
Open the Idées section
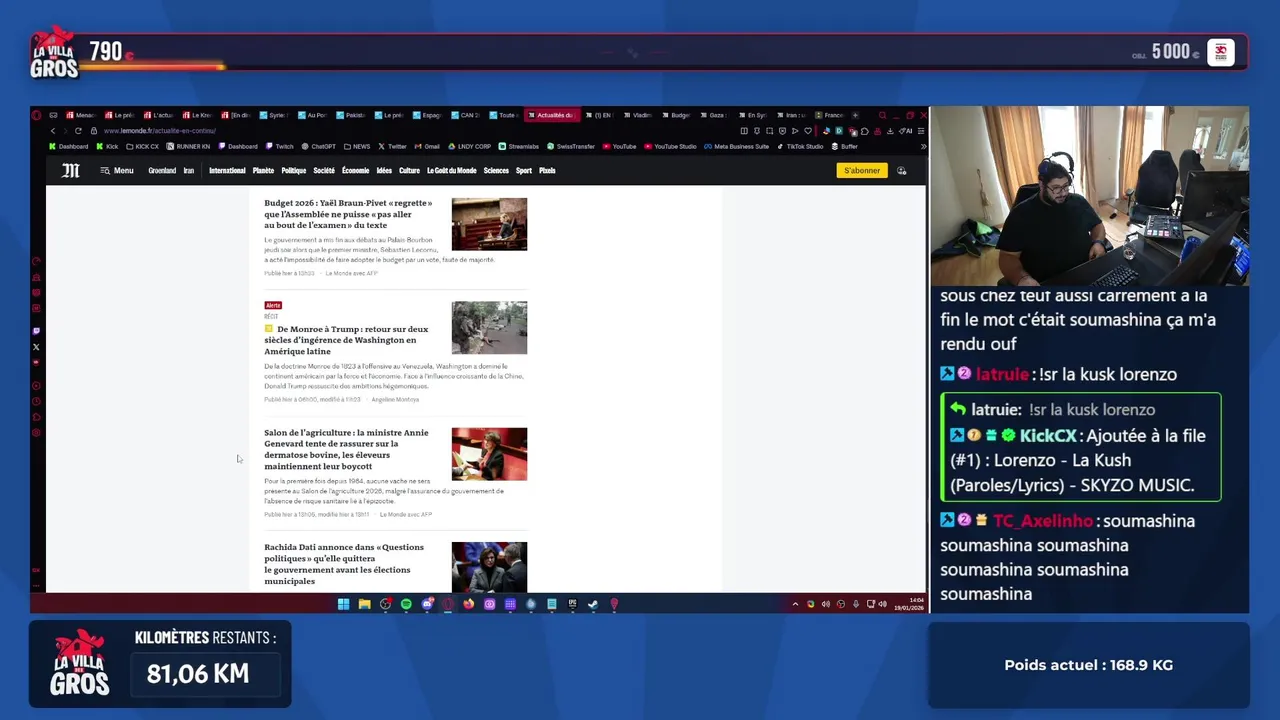(384, 171)
